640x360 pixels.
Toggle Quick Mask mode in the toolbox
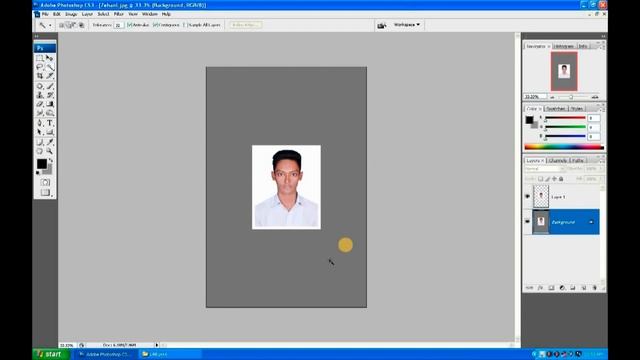45,182
